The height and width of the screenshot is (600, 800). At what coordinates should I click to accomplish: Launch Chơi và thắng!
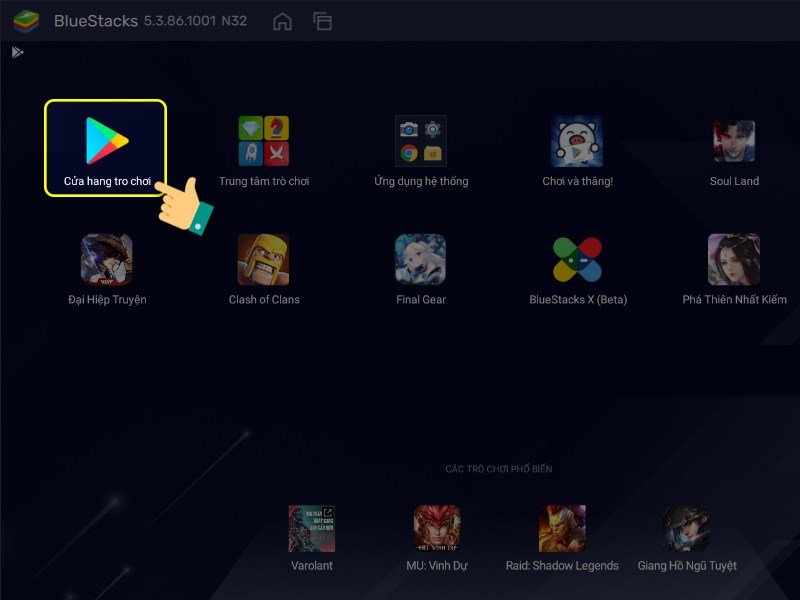575,142
